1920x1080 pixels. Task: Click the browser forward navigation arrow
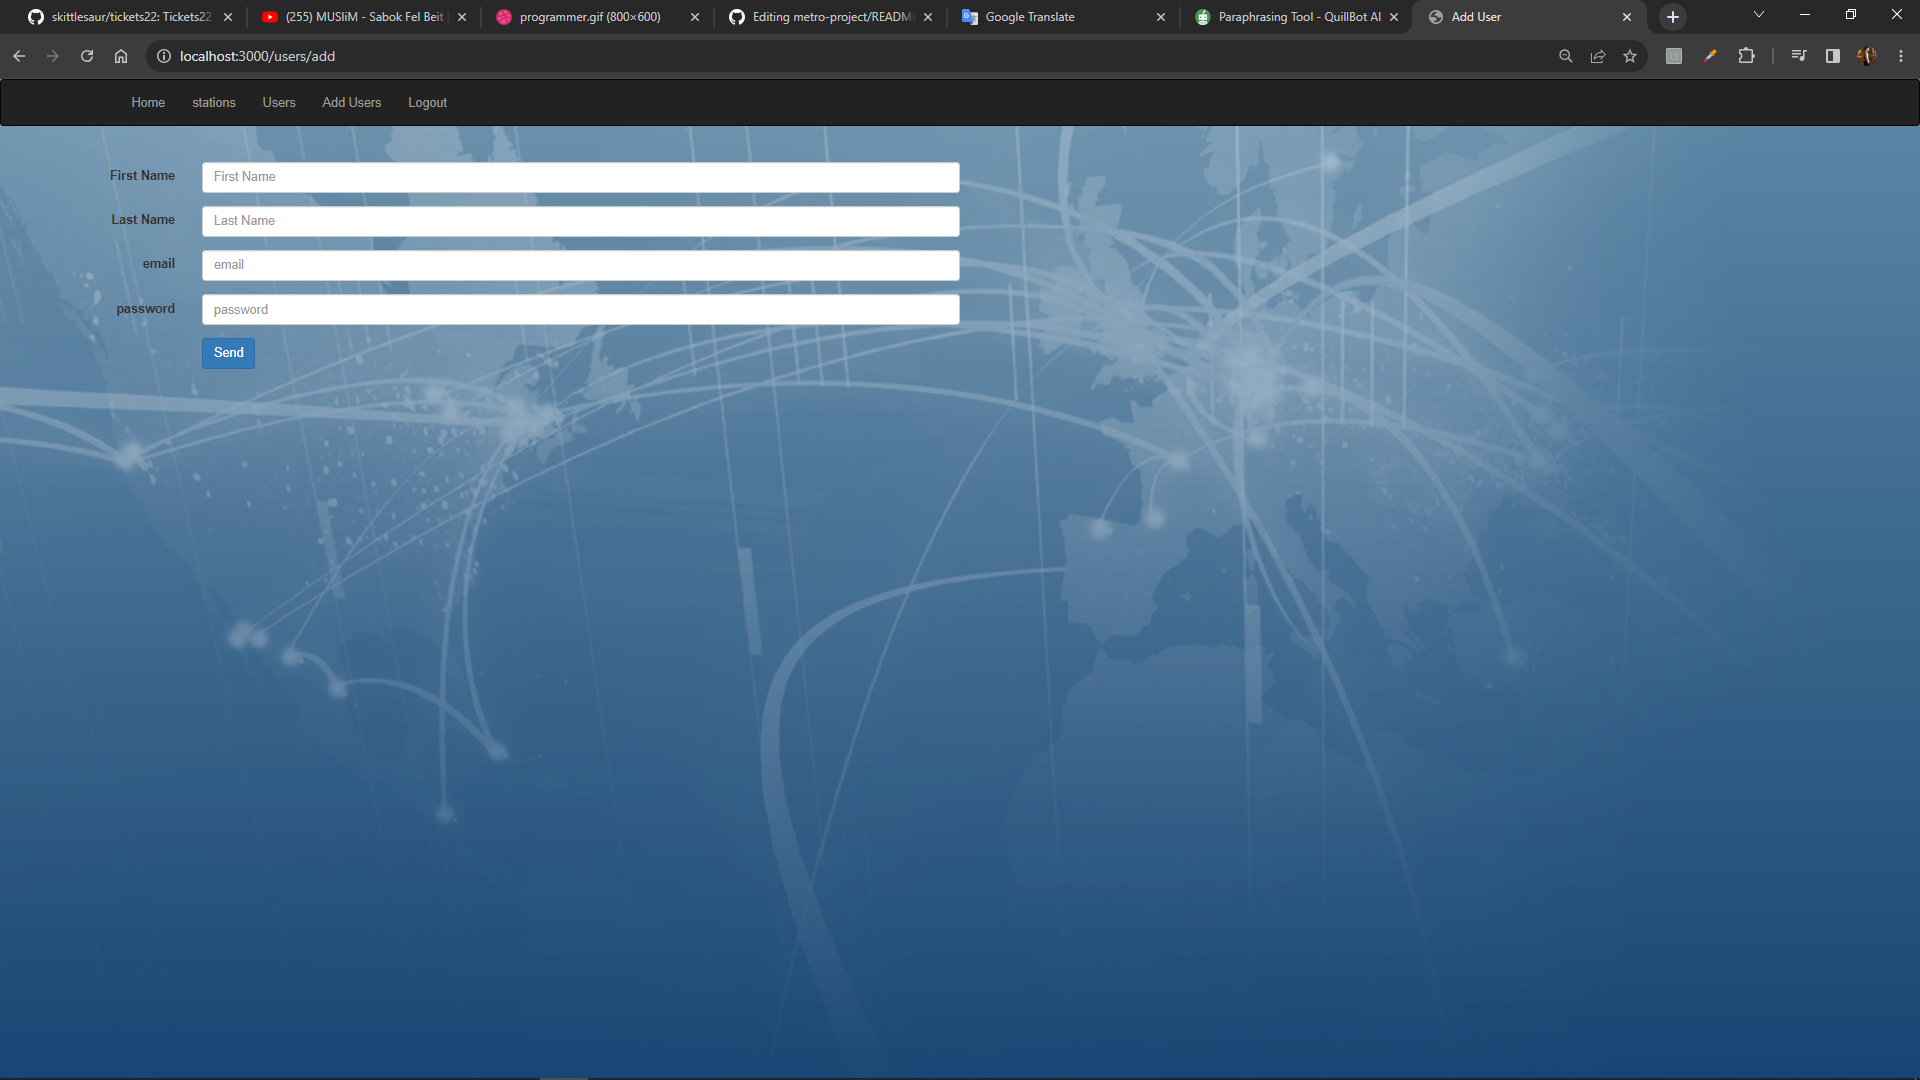point(53,56)
